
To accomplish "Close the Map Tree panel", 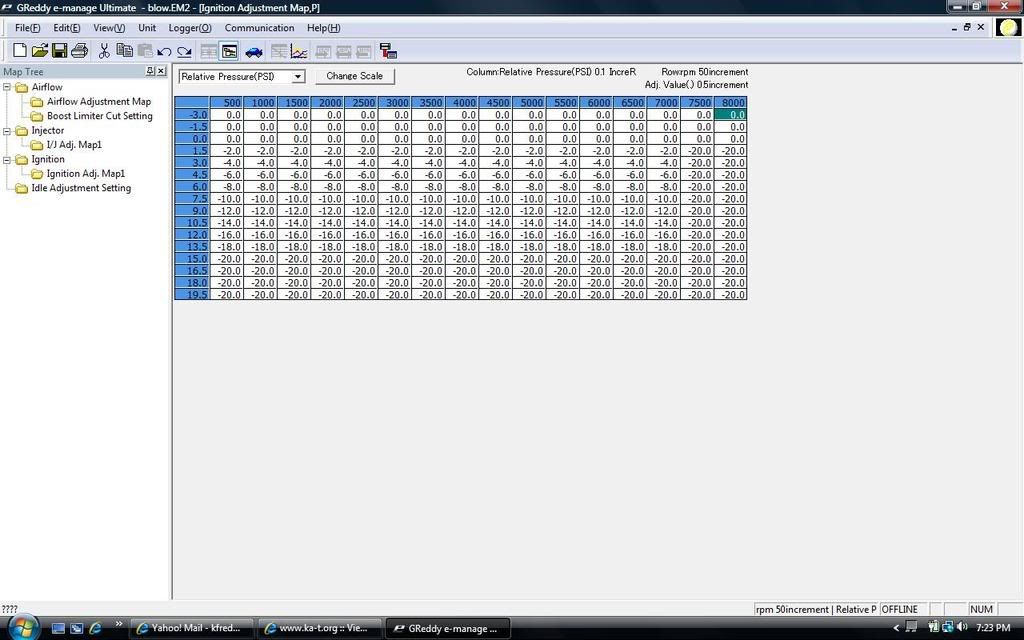I will 161,71.
